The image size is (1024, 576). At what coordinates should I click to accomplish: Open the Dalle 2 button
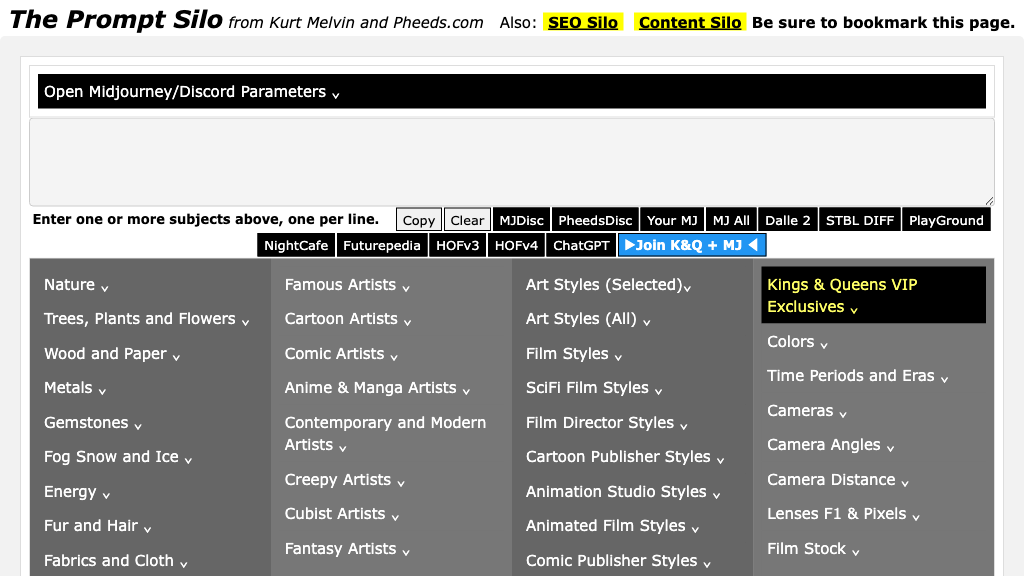pyautogui.click(x=787, y=220)
